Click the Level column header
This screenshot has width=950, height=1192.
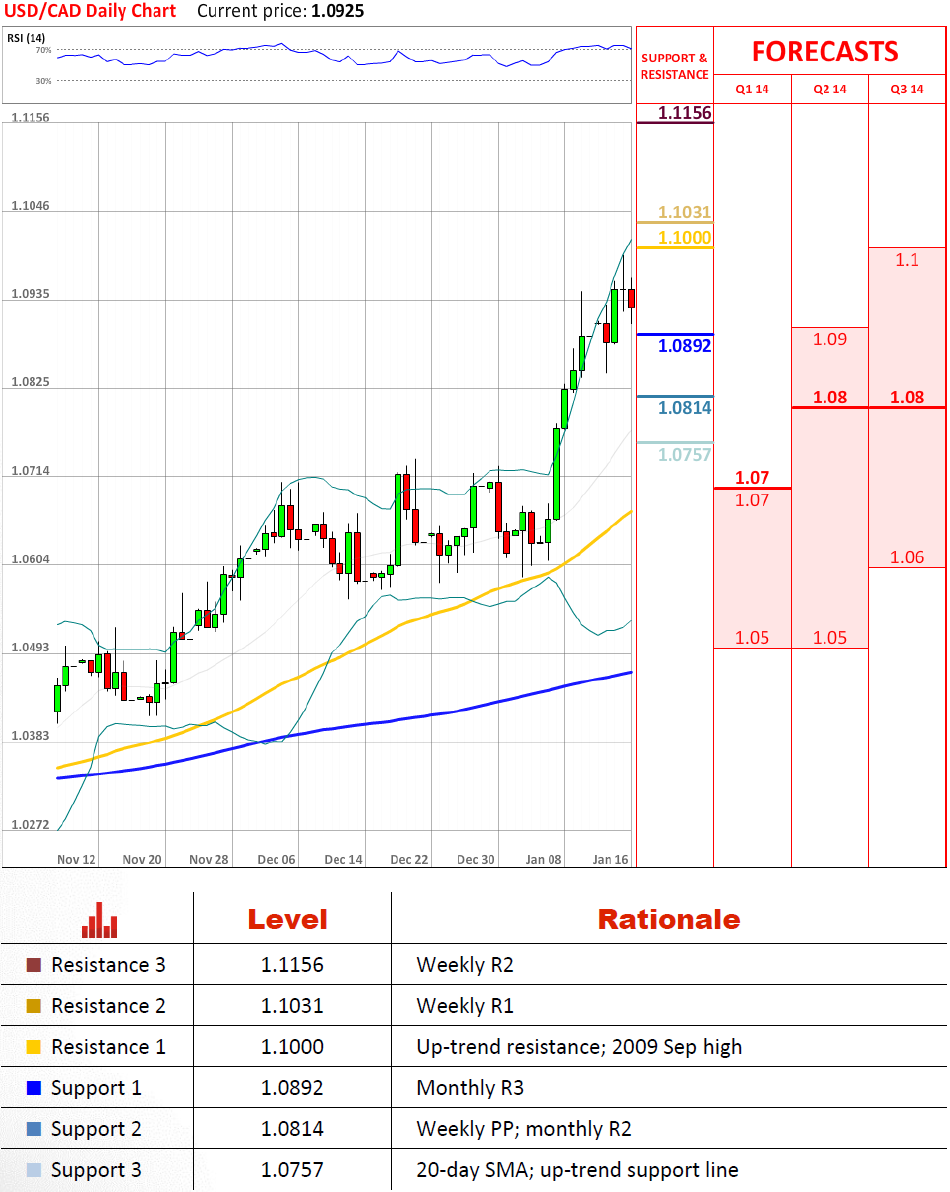pyautogui.click(x=287, y=920)
